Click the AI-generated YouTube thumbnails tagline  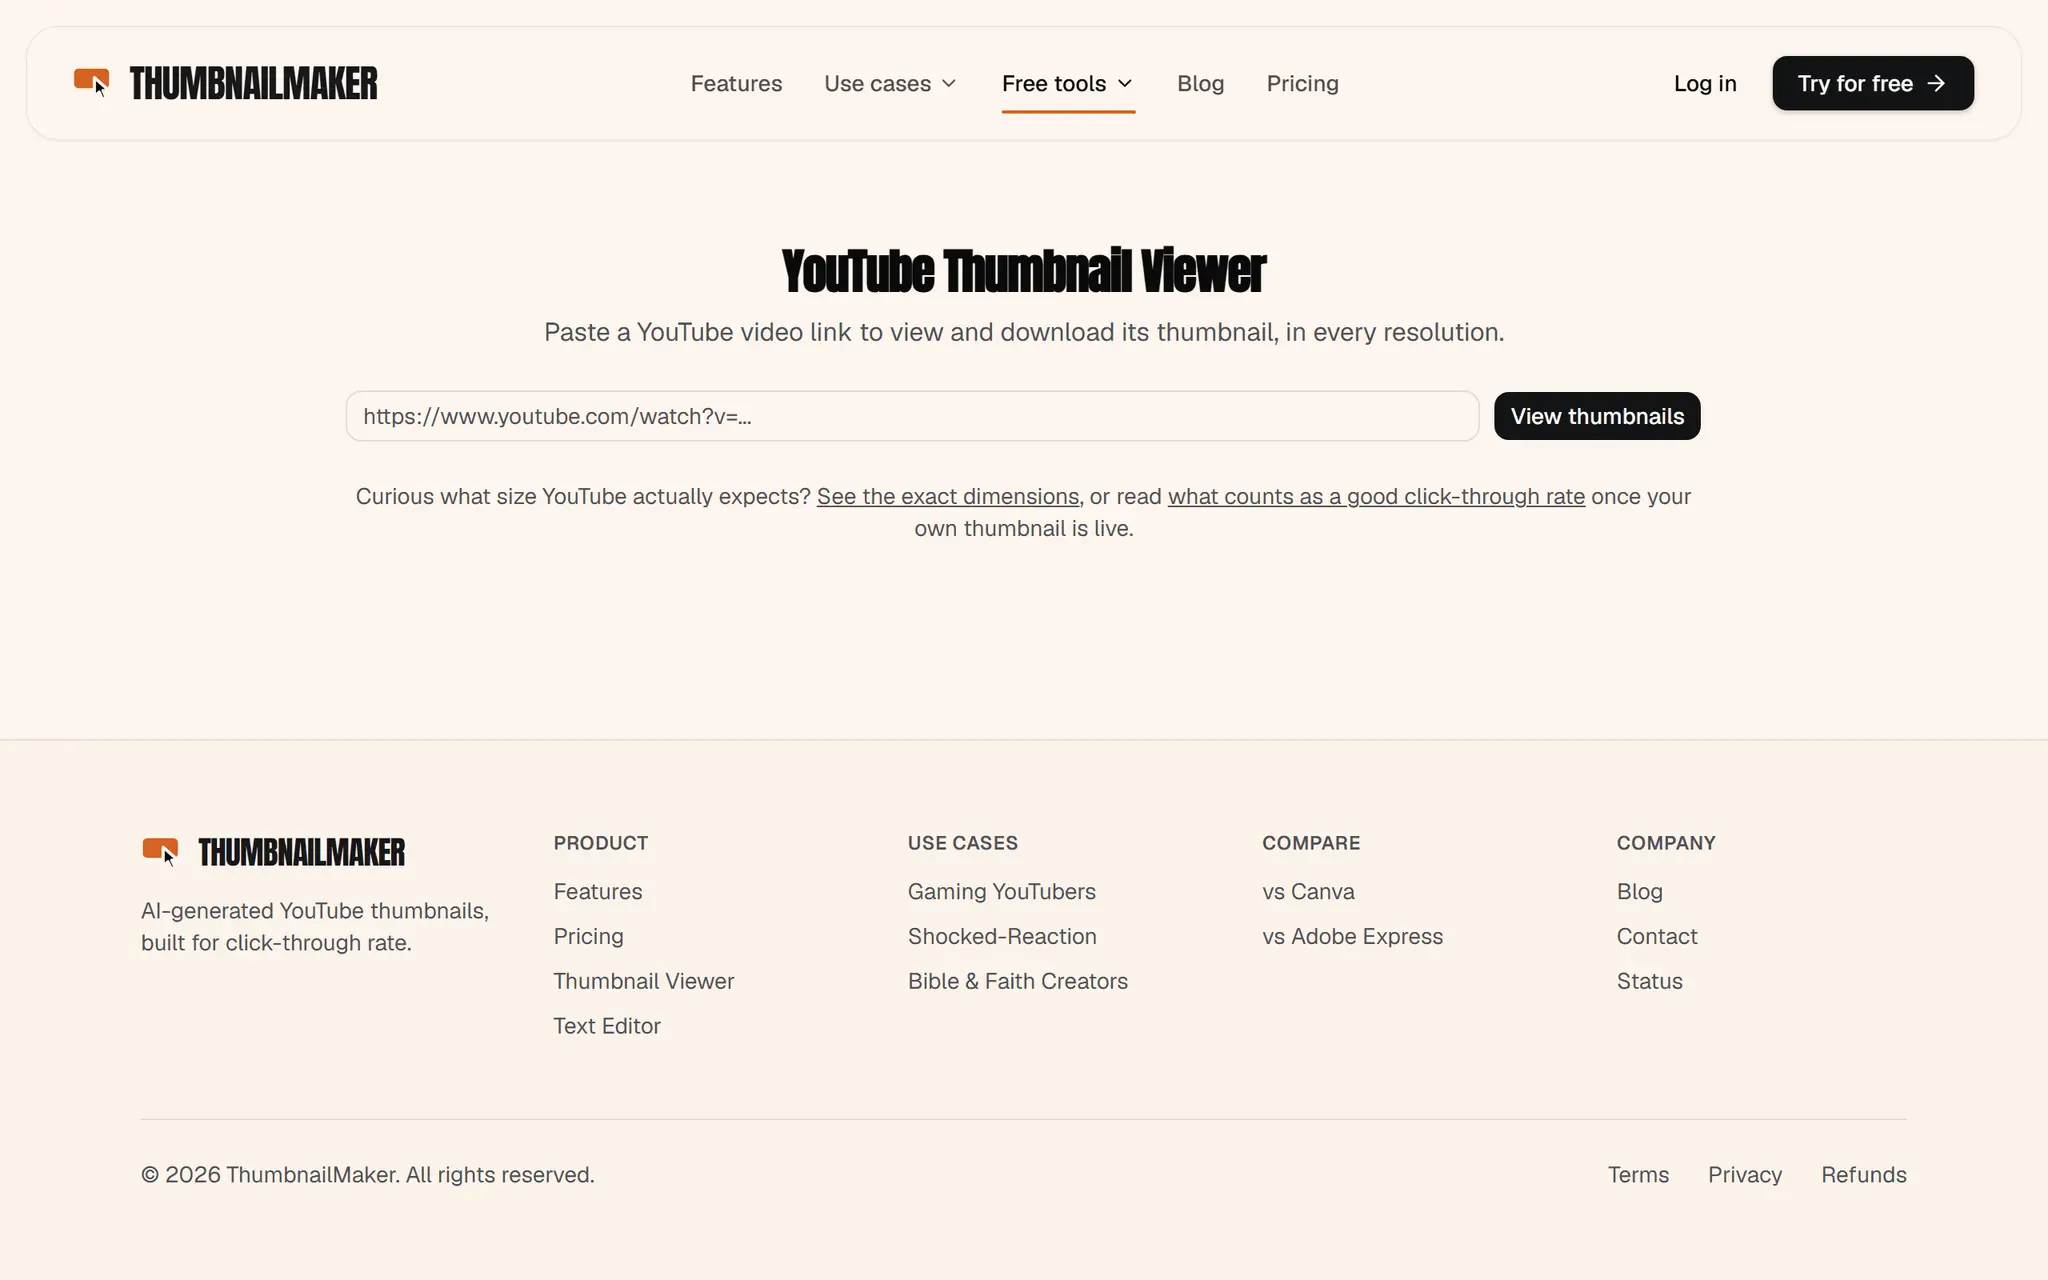pos(315,926)
